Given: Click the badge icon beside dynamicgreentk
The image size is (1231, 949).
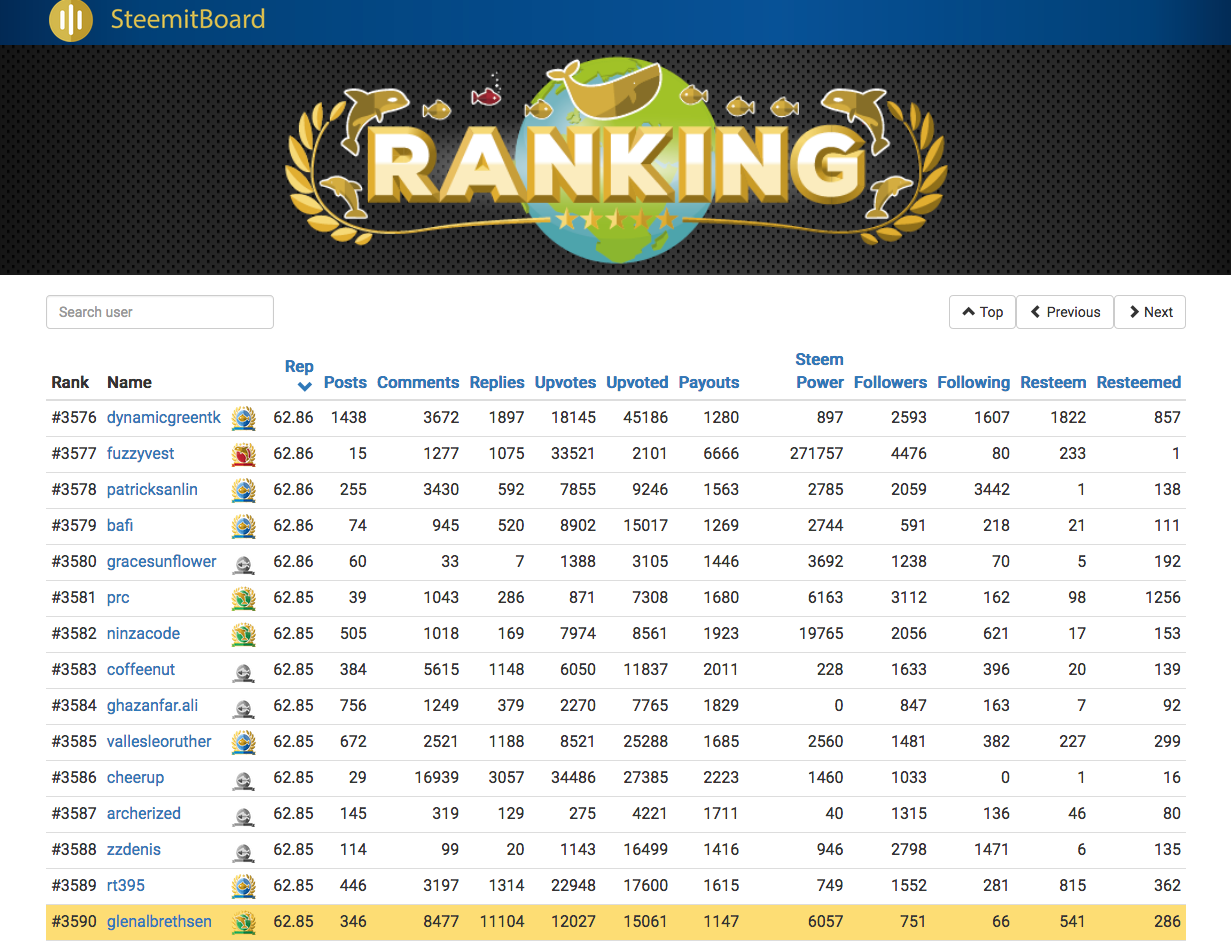Looking at the screenshot, I should [x=243, y=418].
